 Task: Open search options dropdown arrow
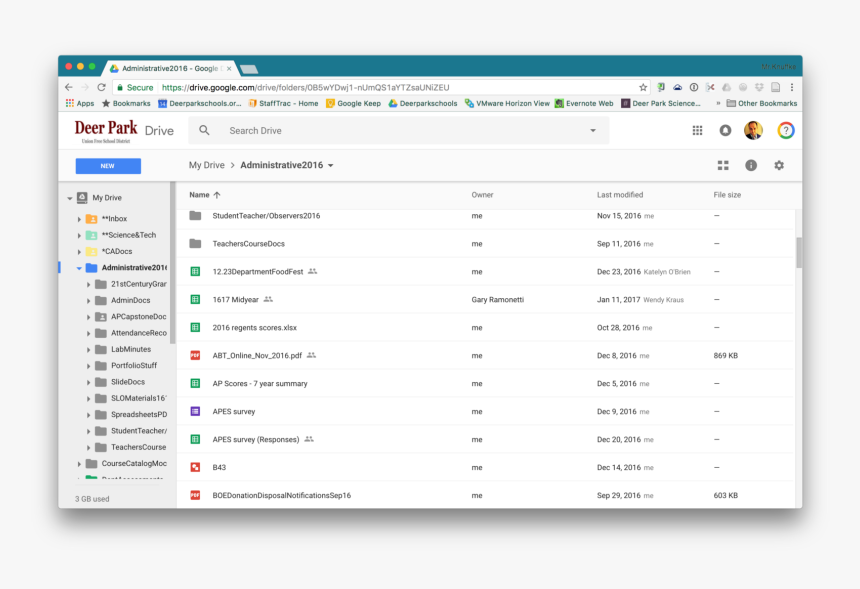click(592, 130)
